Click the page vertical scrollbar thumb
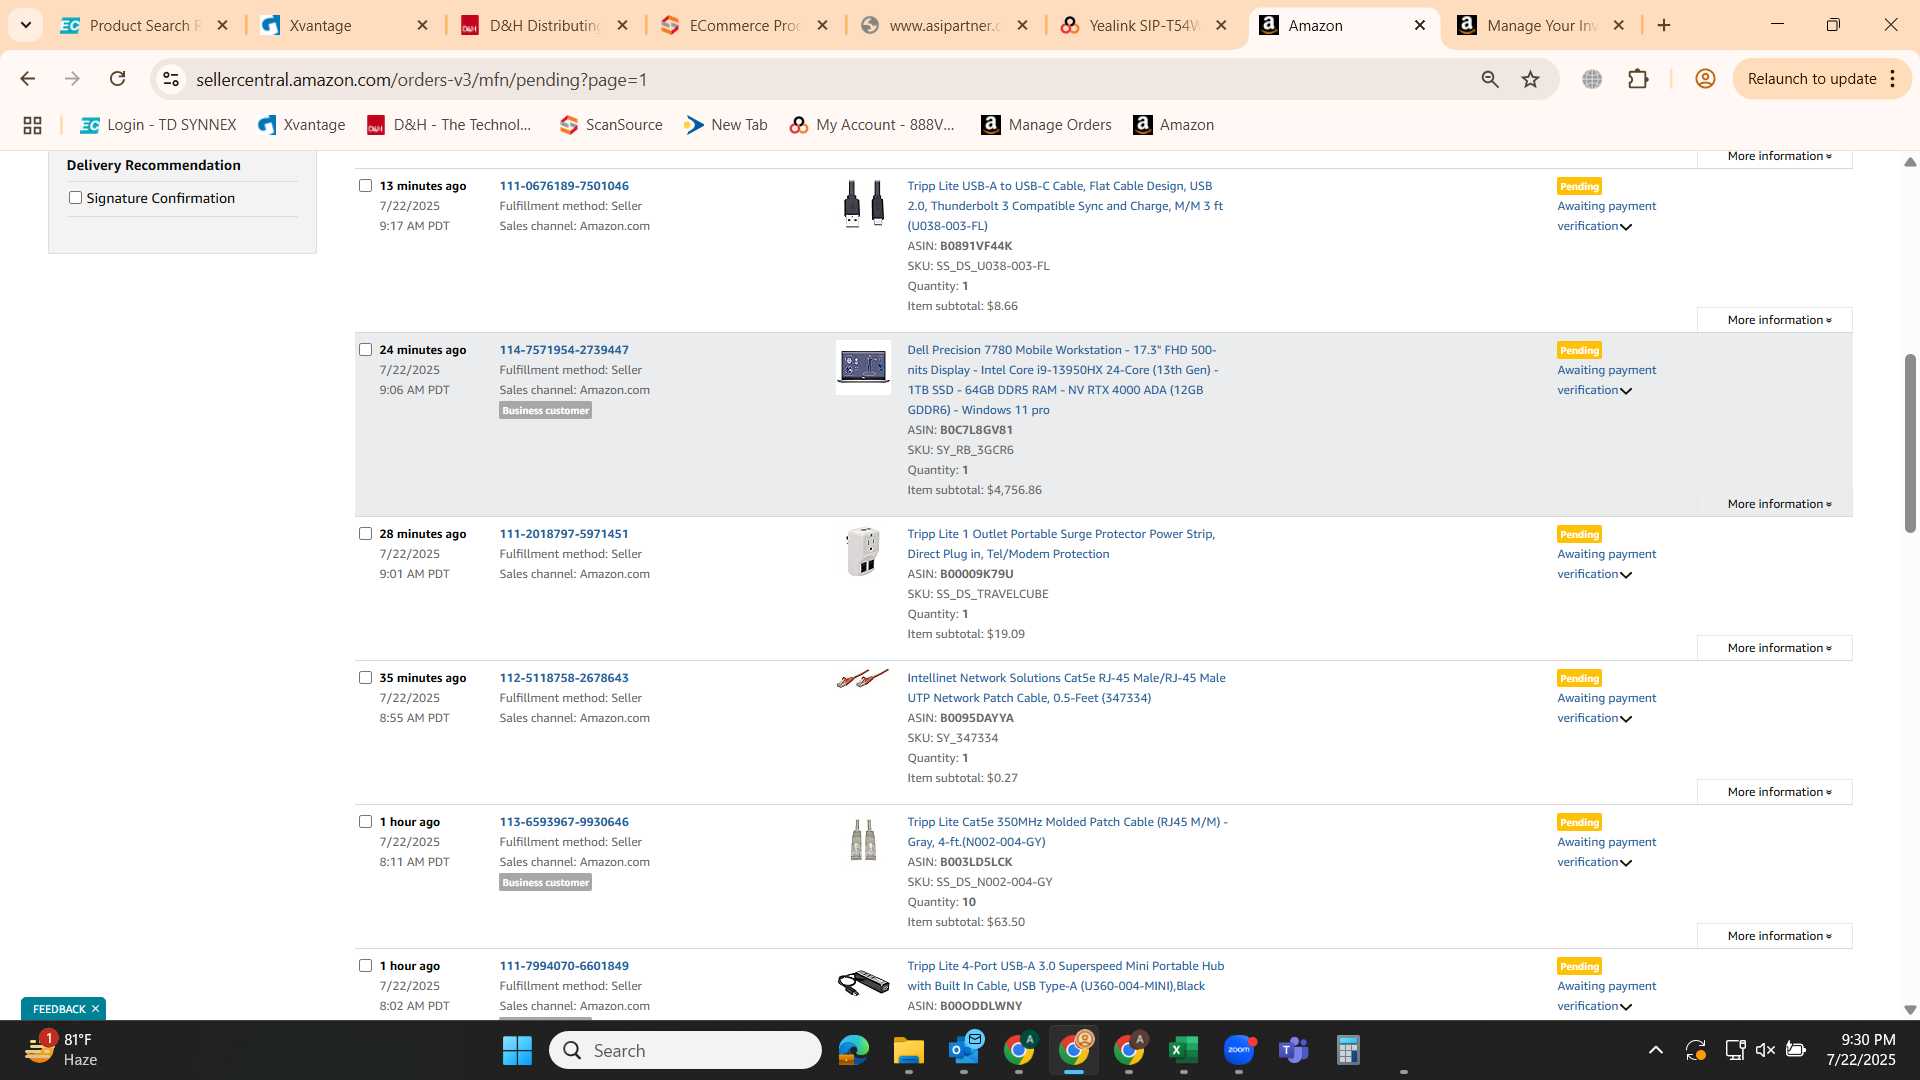 (1910, 443)
